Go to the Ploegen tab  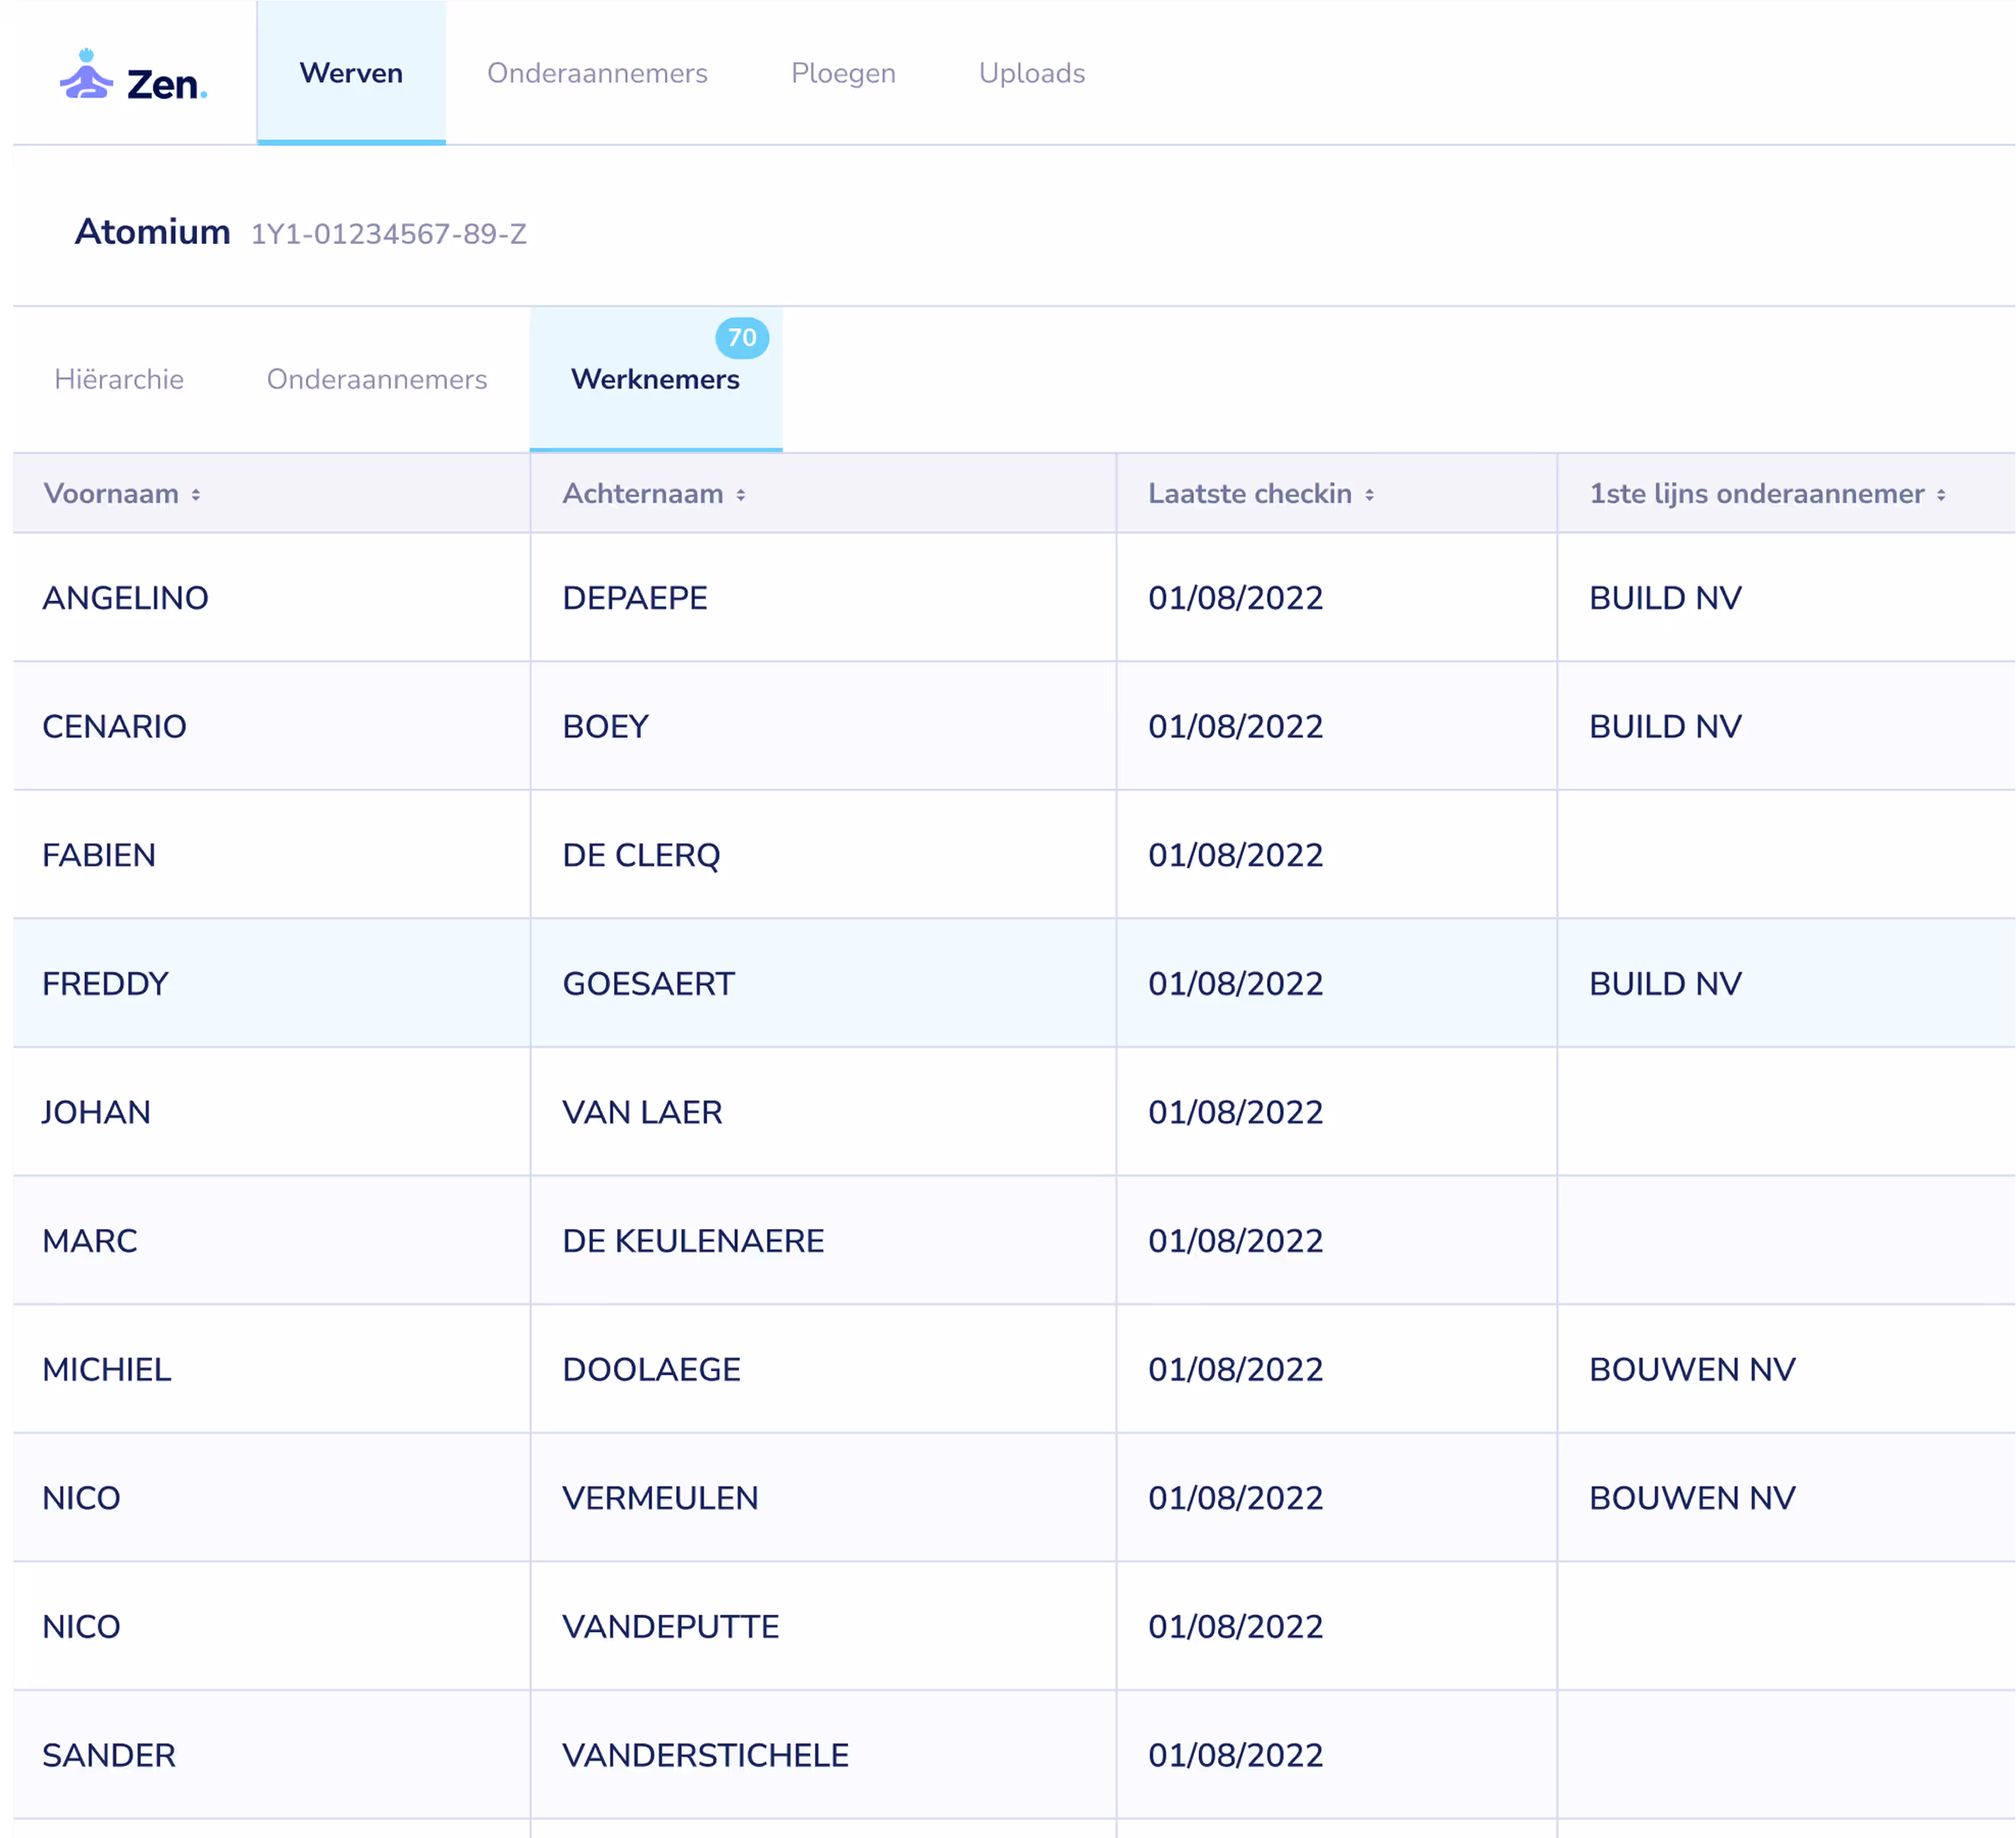tap(843, 73)
